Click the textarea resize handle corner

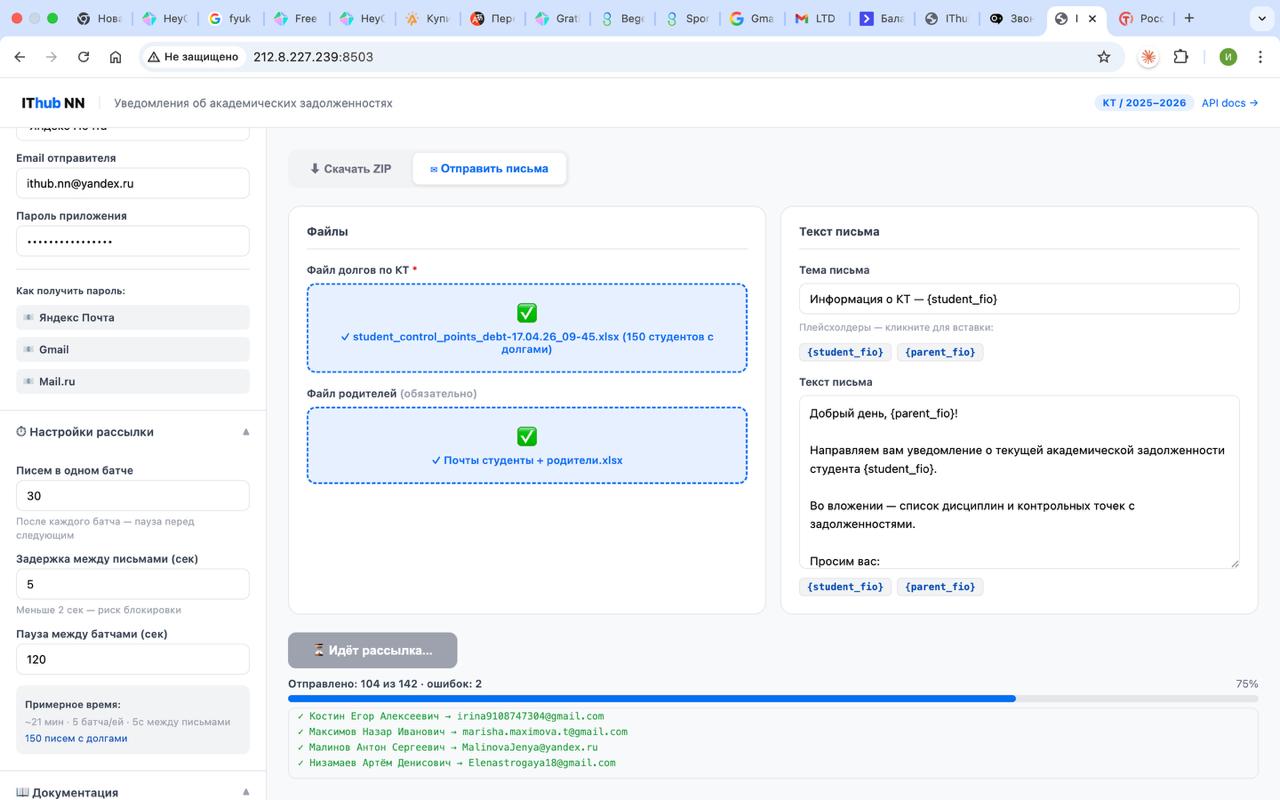click(1234, 563)
